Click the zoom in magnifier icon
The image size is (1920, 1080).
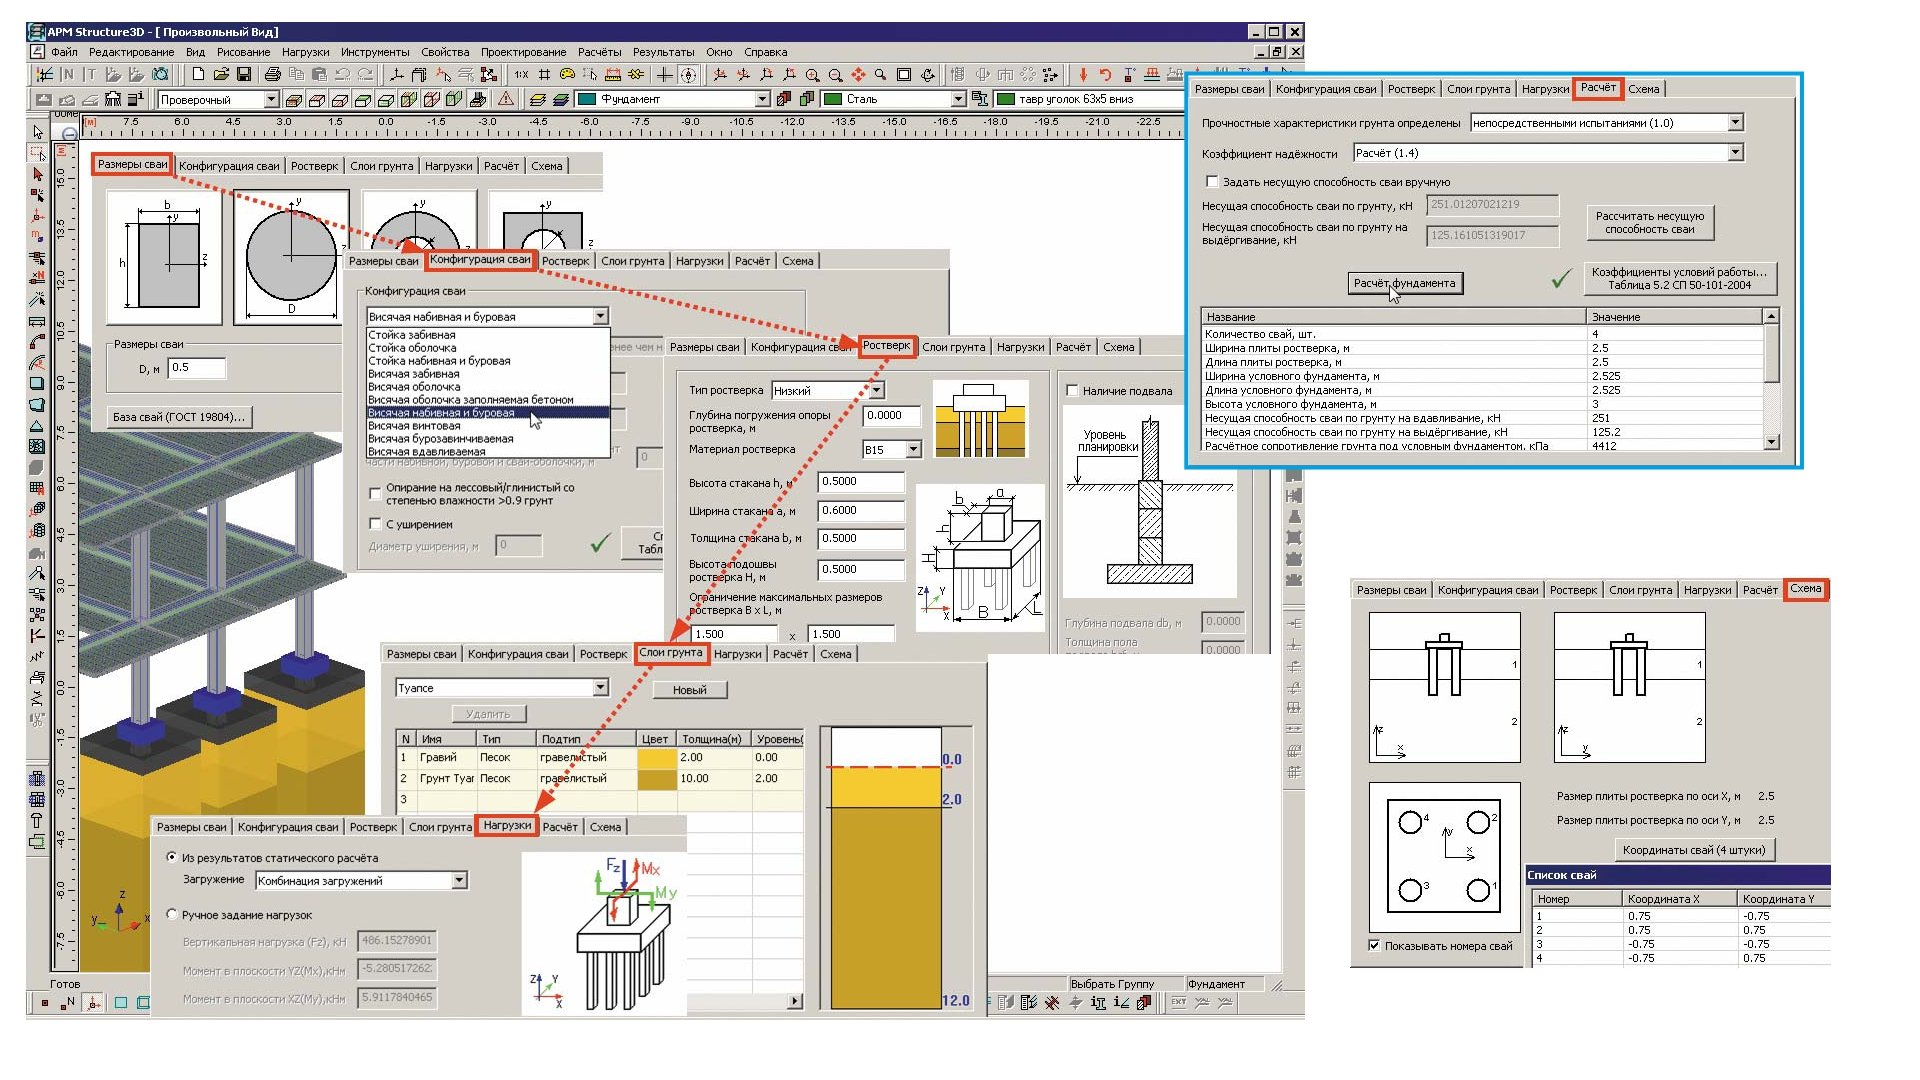pyautogui.click(x=812, y=75)
